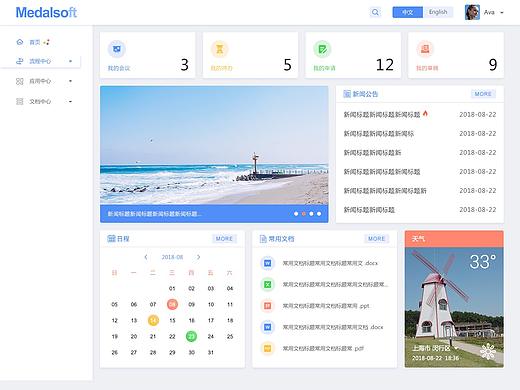Go to previous month in calendar

pos(146,257)
